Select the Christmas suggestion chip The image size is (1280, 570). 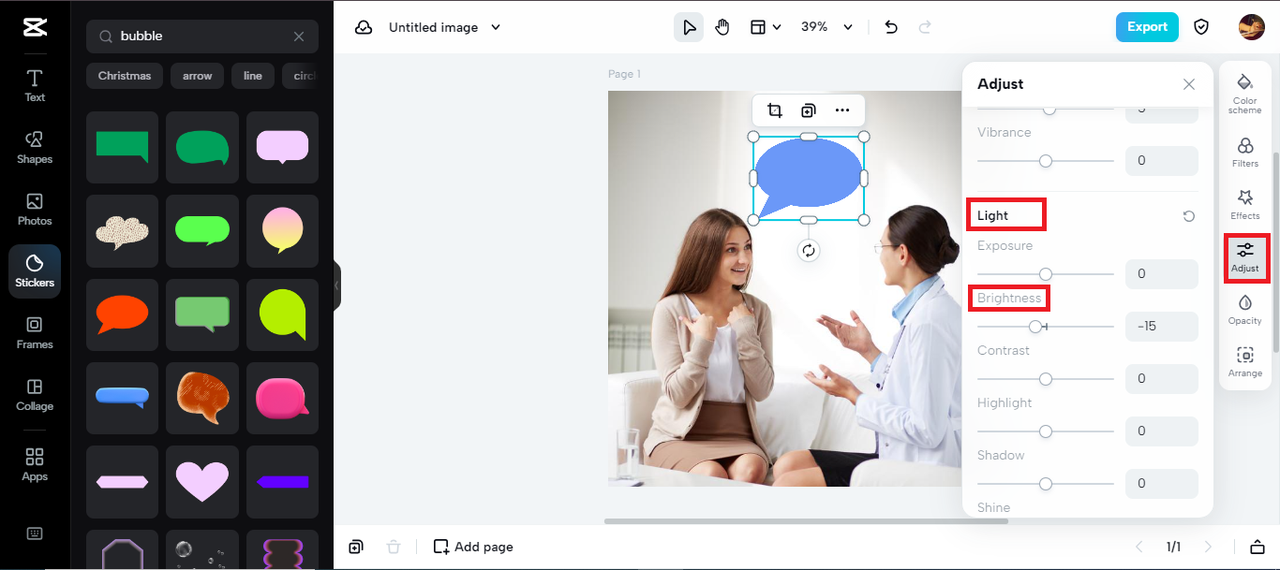coord(125,76)
